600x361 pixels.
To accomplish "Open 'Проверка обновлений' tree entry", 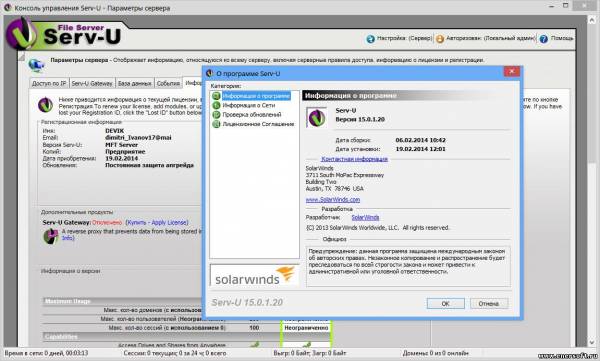I will (252, 114).
